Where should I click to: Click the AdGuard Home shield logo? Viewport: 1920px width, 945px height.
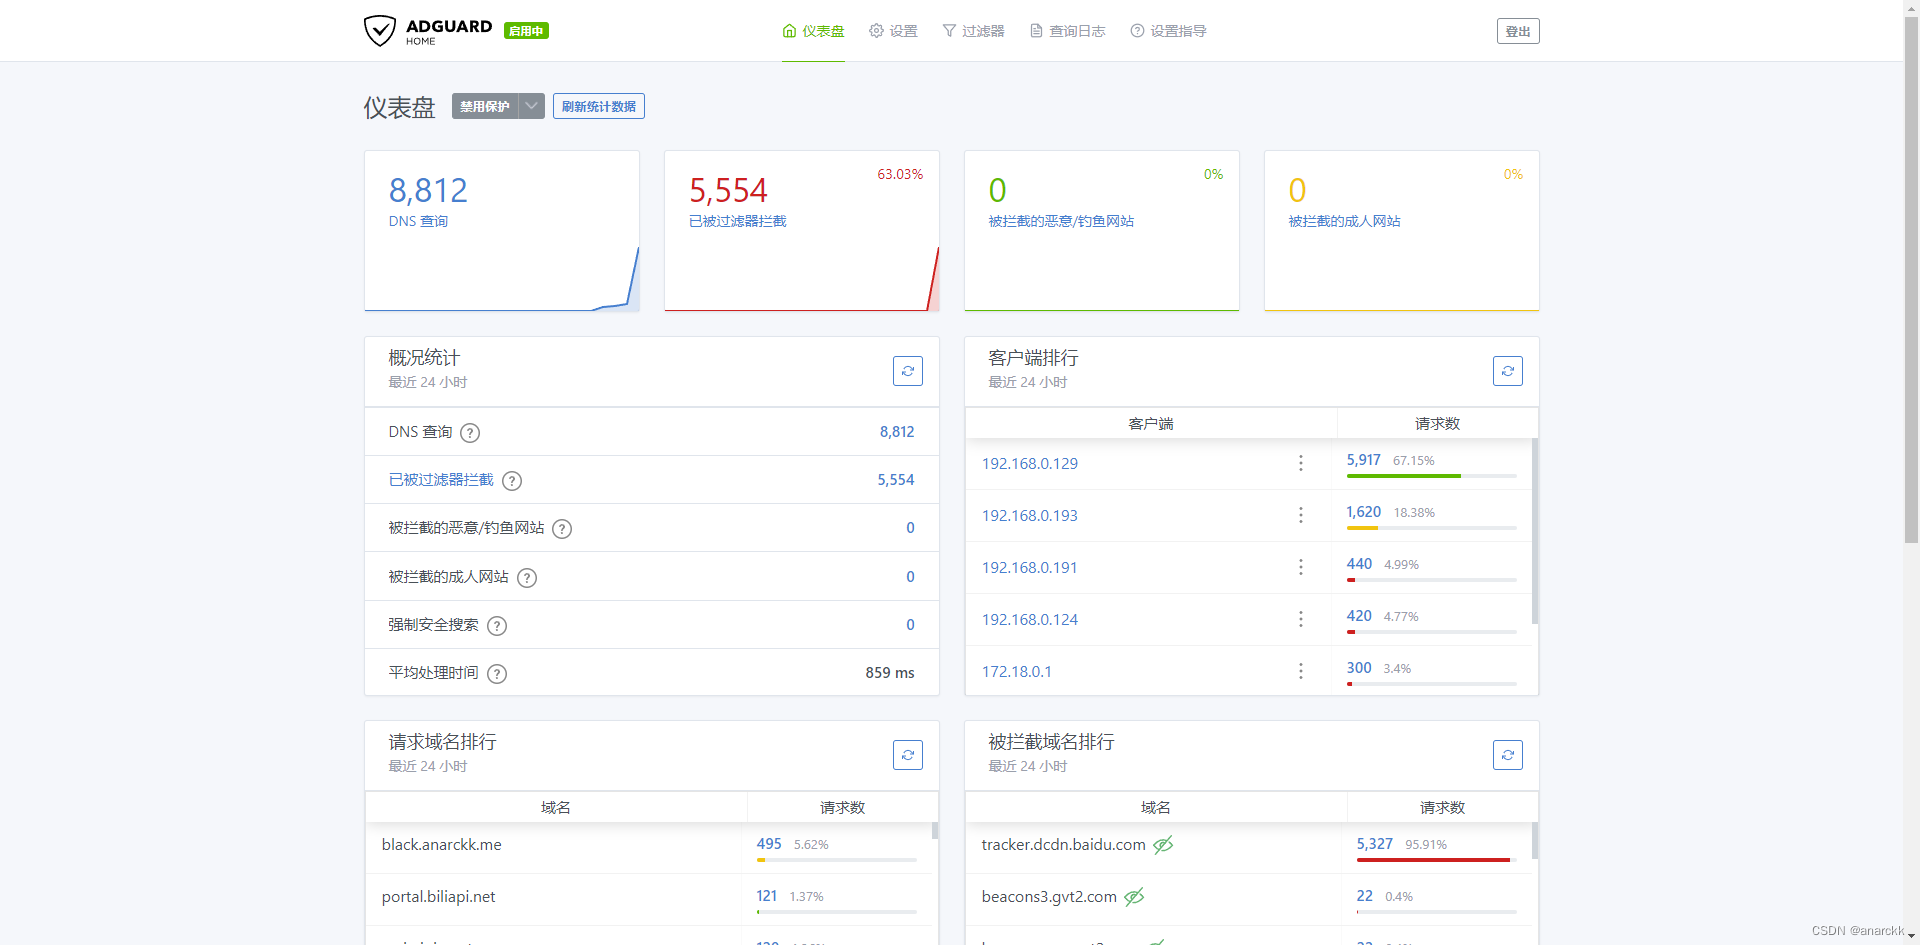380,31
